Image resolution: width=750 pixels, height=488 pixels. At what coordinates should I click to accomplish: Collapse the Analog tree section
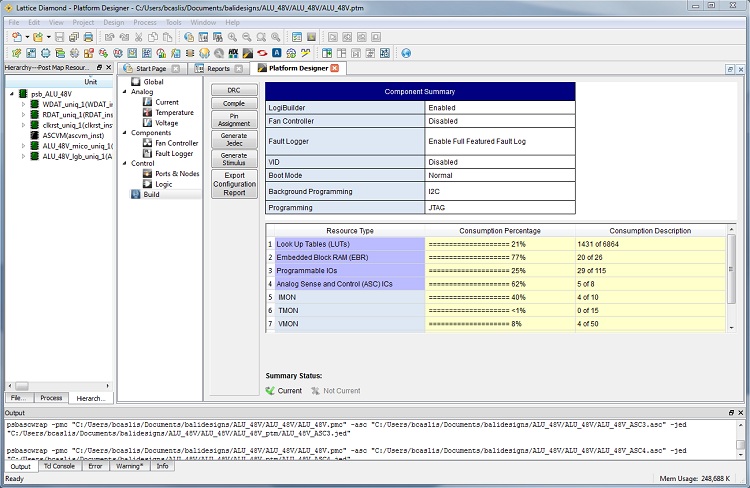coord(123,92)
